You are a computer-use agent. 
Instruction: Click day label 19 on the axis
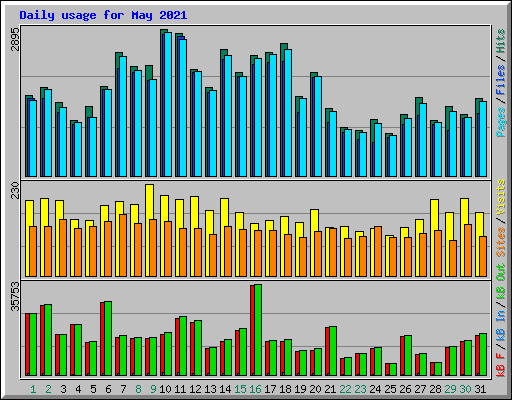[300, 389]
